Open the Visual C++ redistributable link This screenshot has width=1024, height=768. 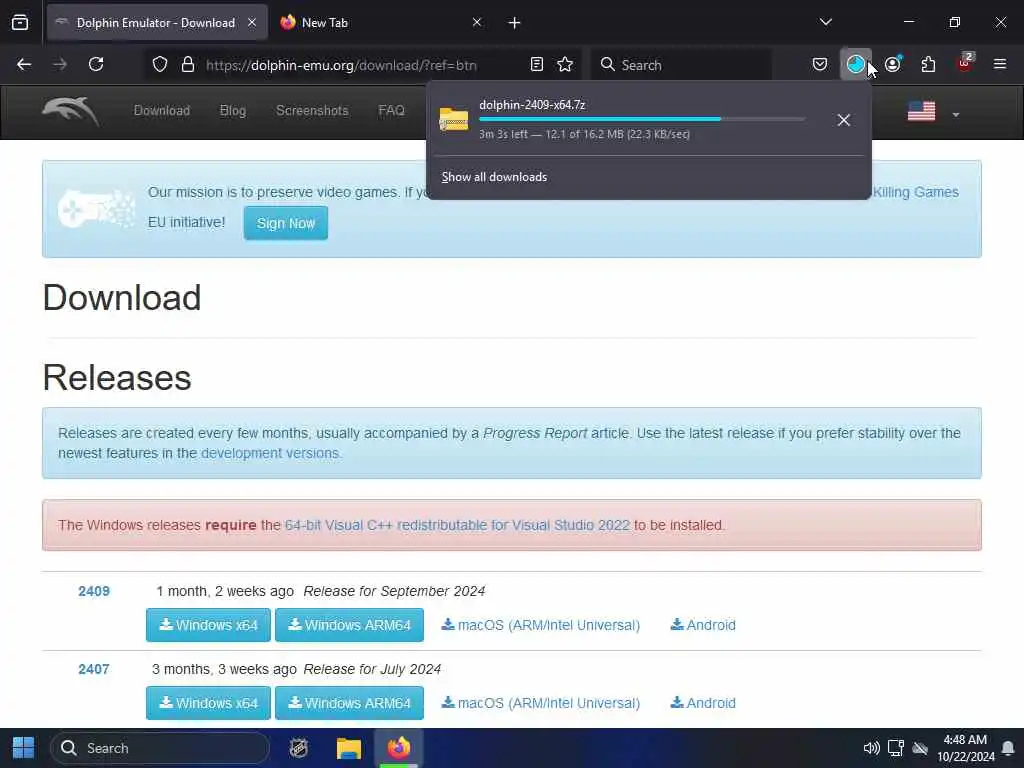457,525
